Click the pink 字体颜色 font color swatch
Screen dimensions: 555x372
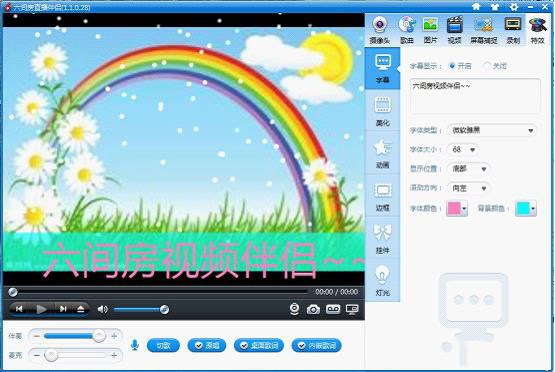(x=454, y=208)
